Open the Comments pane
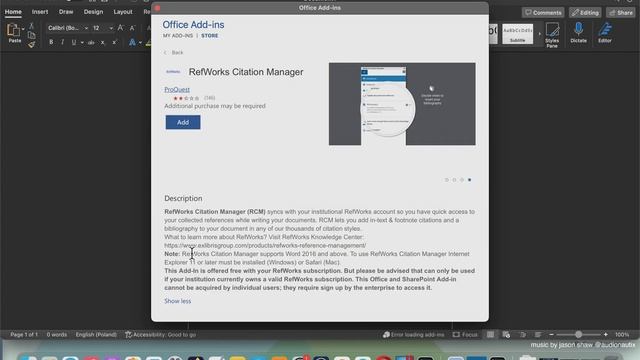This screenshot has height=360, width=640. (x=543, y=13)
